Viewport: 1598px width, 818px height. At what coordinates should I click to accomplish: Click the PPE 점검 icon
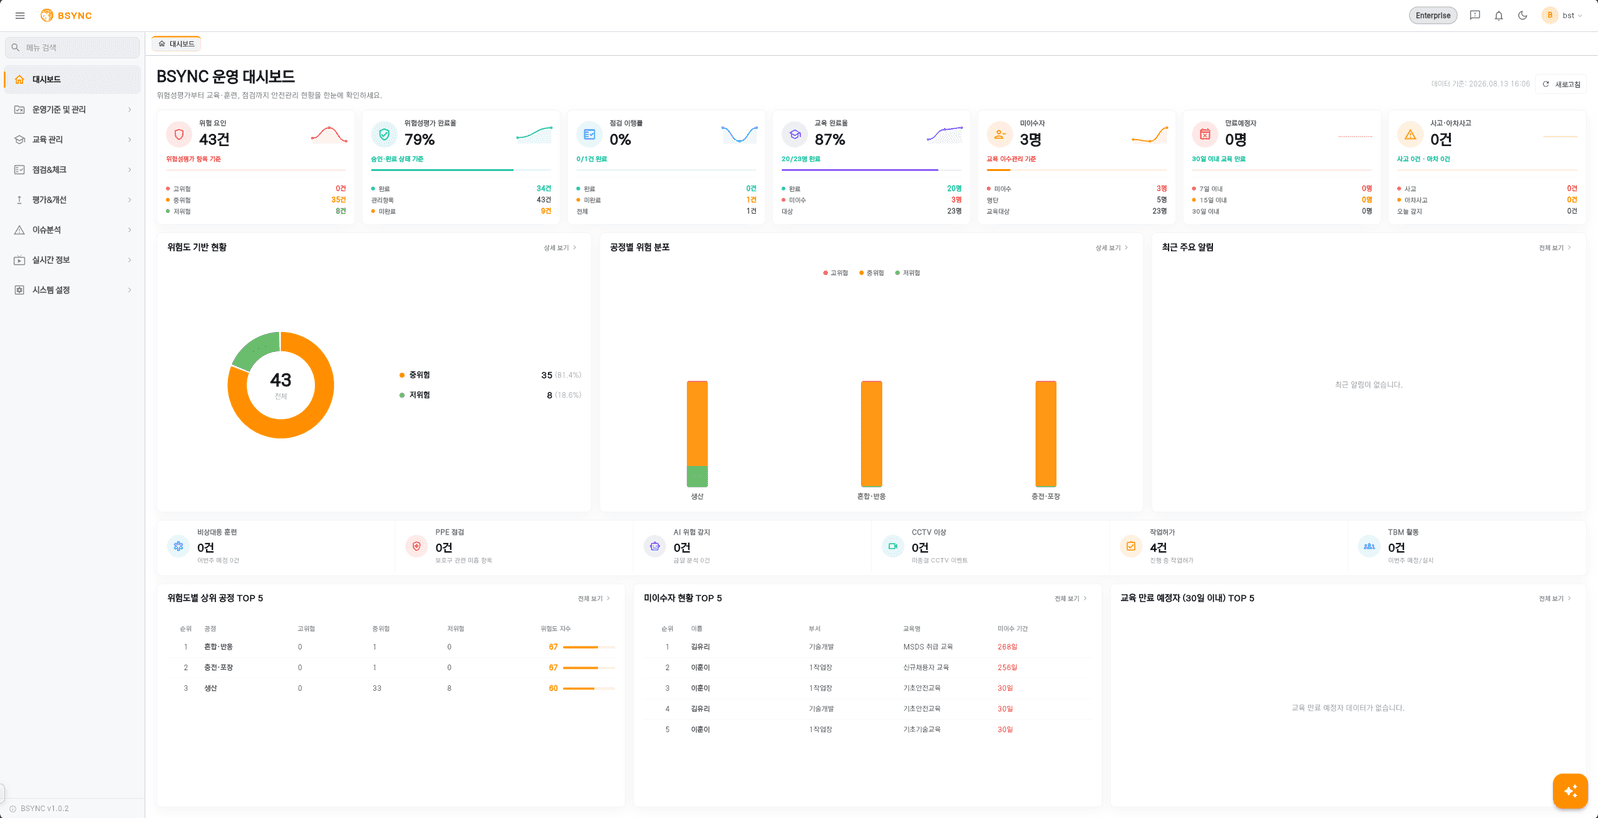[x=417, y=546]
